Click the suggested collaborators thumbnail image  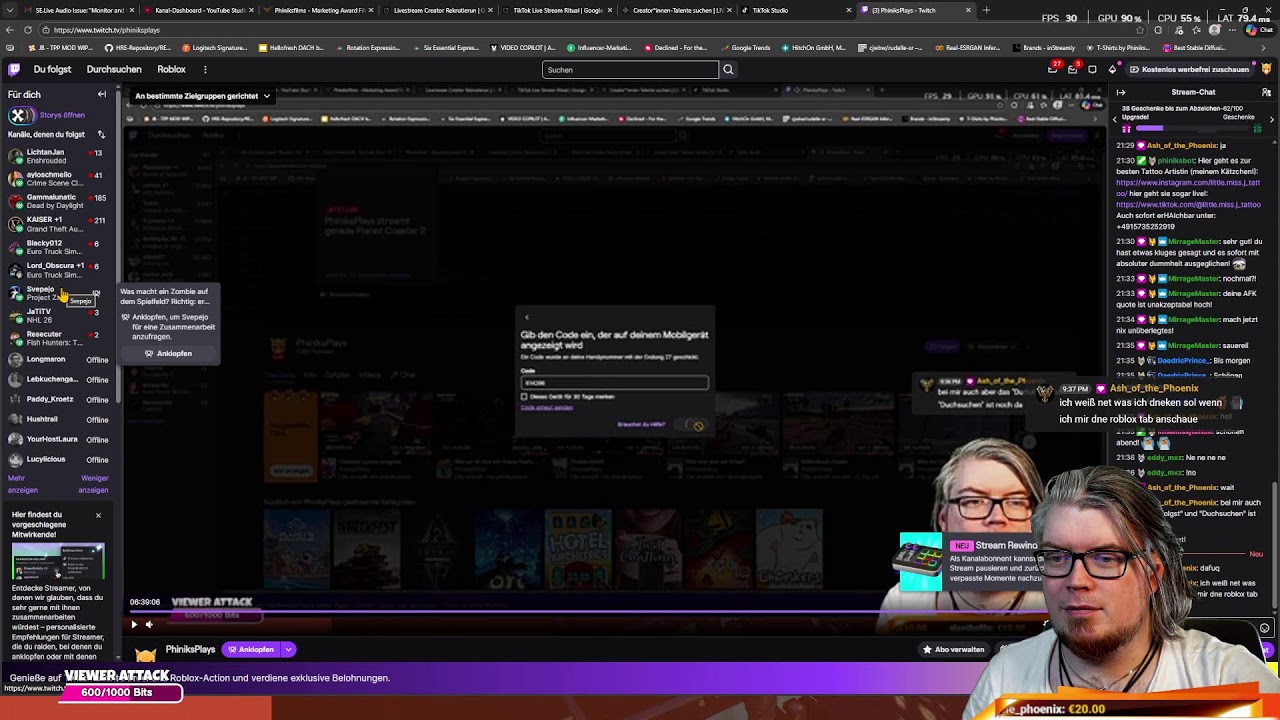(x=58, y=561)
